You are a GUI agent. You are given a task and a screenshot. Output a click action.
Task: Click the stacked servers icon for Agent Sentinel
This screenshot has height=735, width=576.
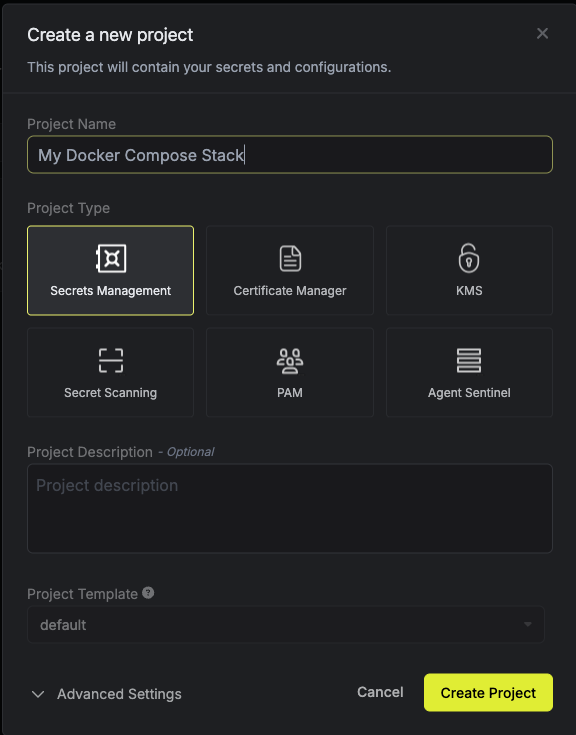469,360
